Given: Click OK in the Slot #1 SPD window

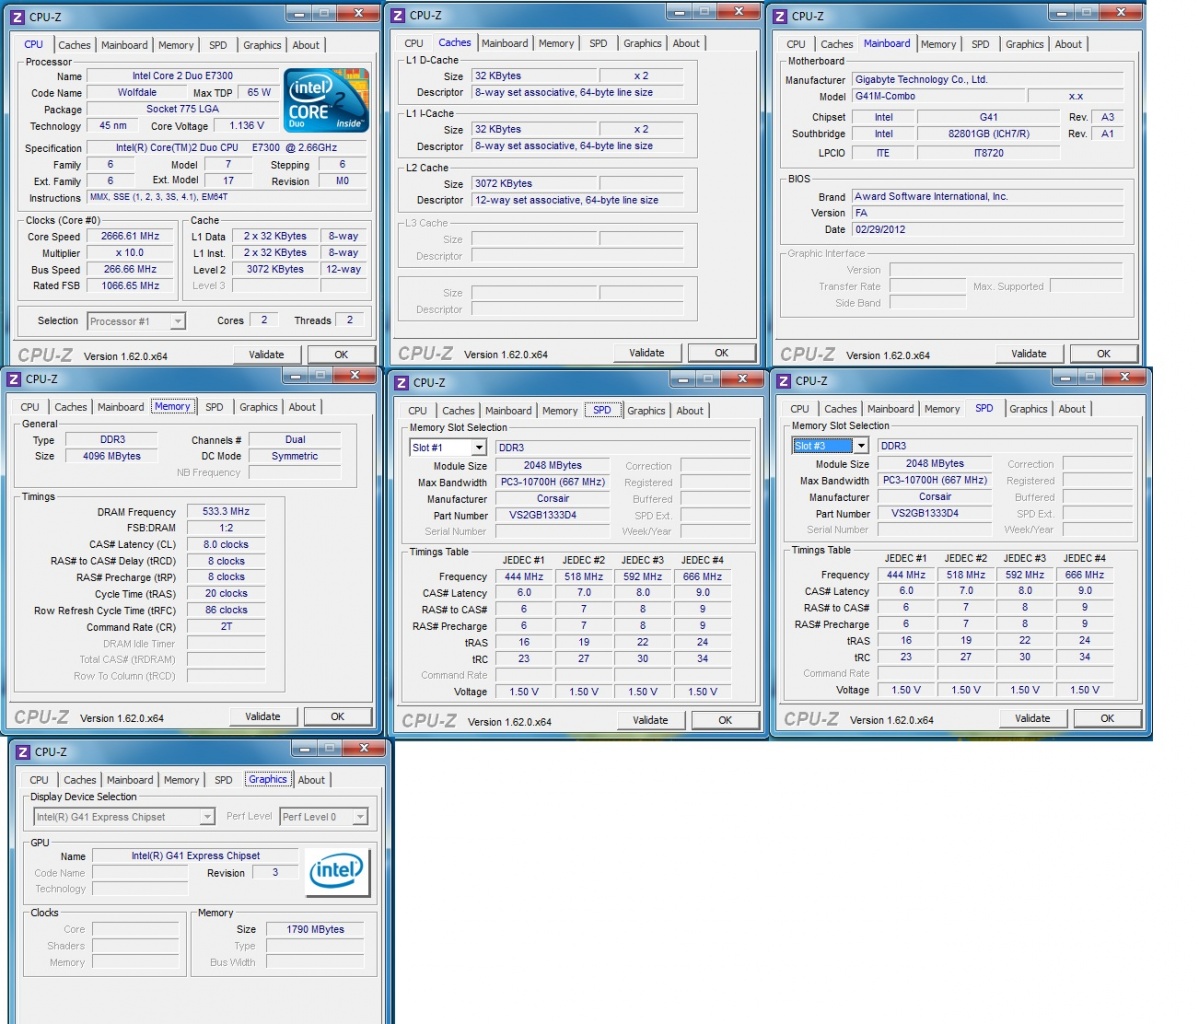Looking at the screenshot, I should (726, 720).
